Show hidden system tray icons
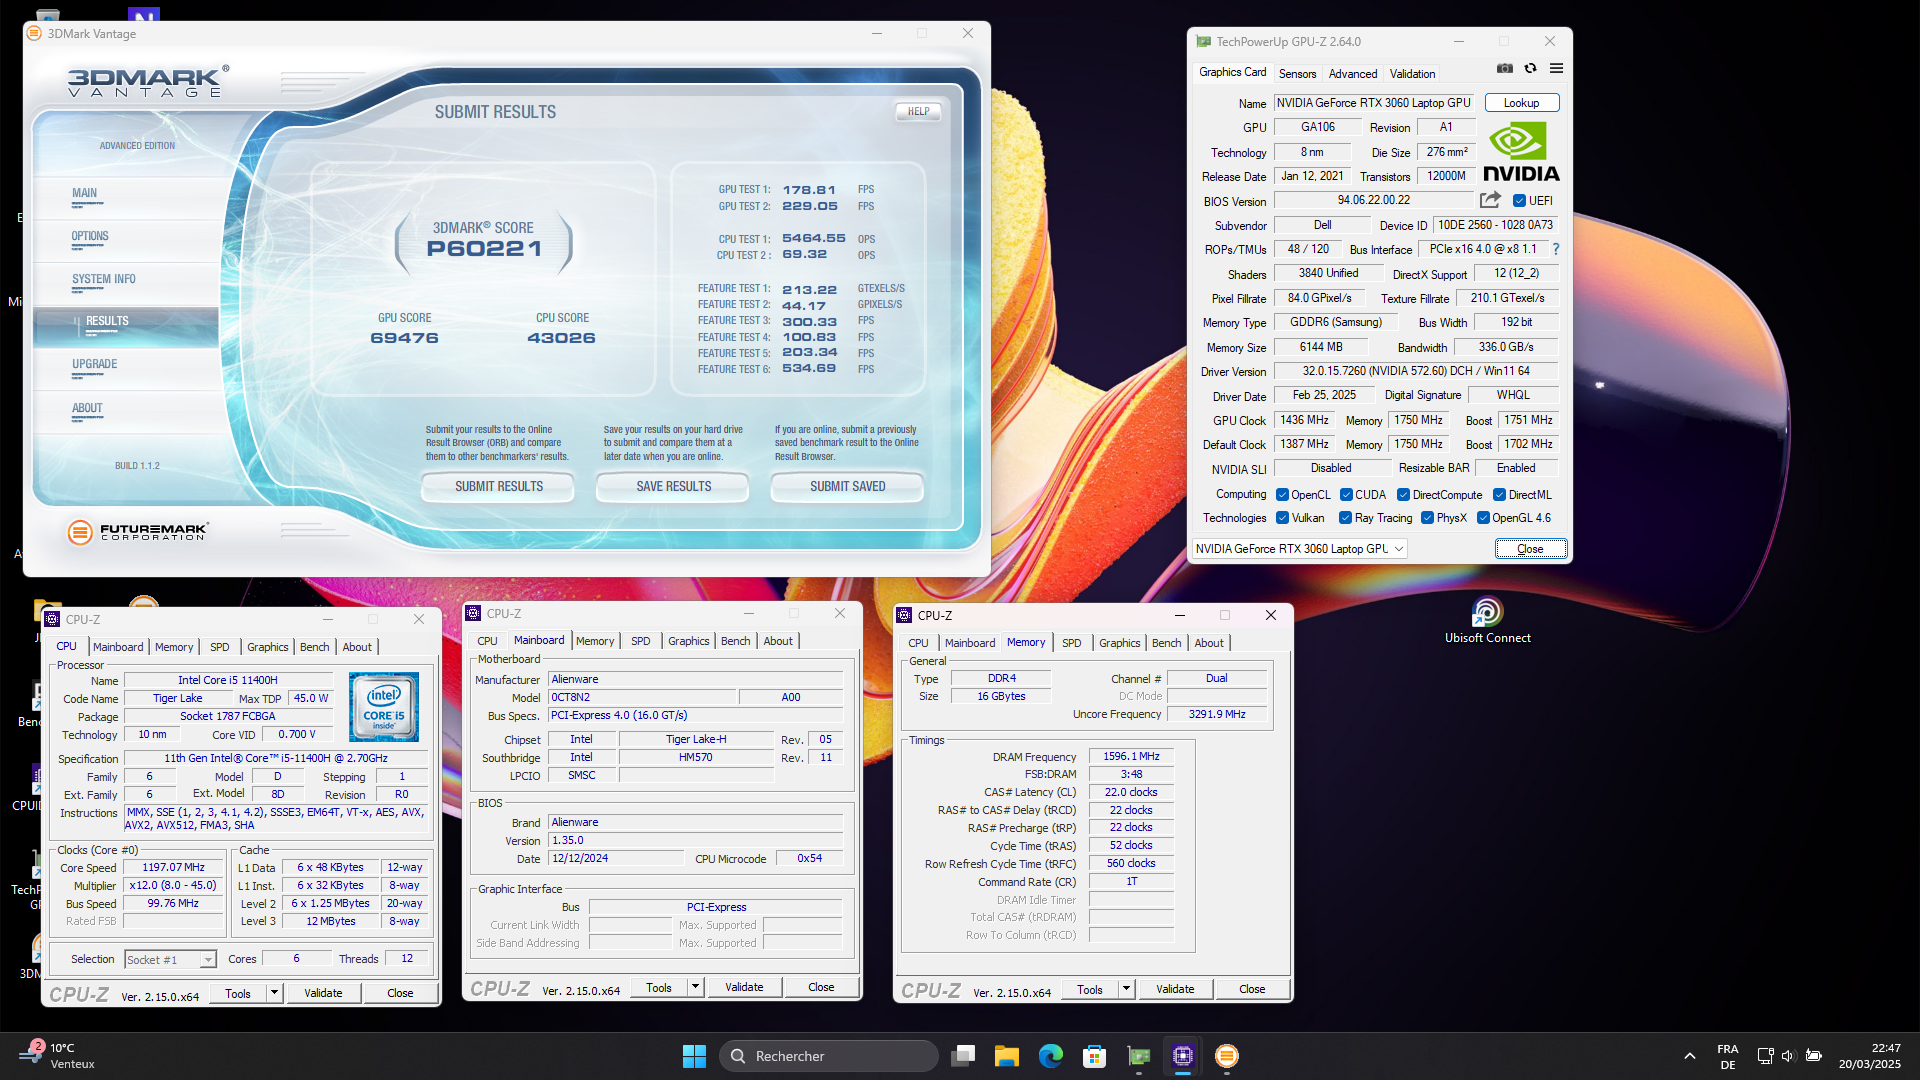The image size is (1920, 1080). [1690, 1056]
